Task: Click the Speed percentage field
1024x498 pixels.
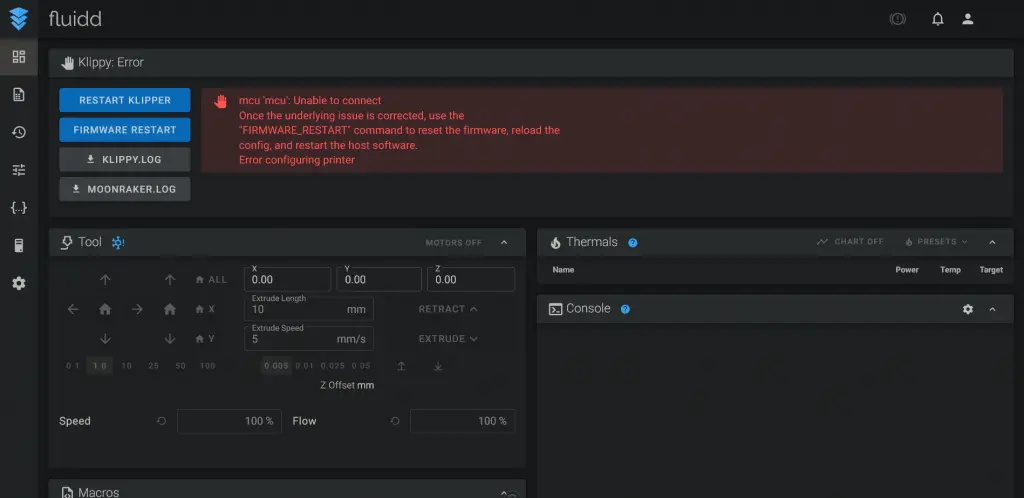Action: click(x=229, y=421)
